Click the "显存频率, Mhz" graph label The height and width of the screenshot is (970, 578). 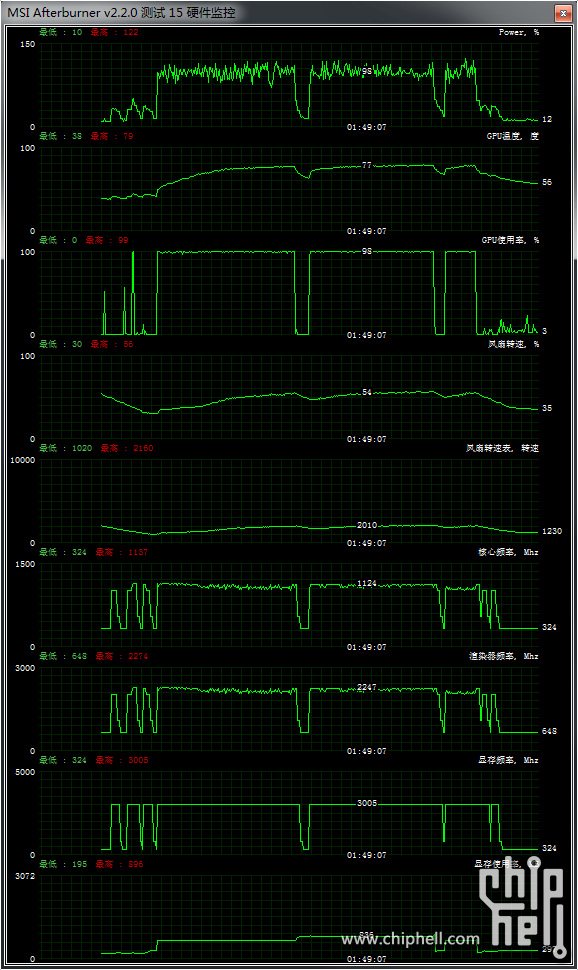point(508,760)
